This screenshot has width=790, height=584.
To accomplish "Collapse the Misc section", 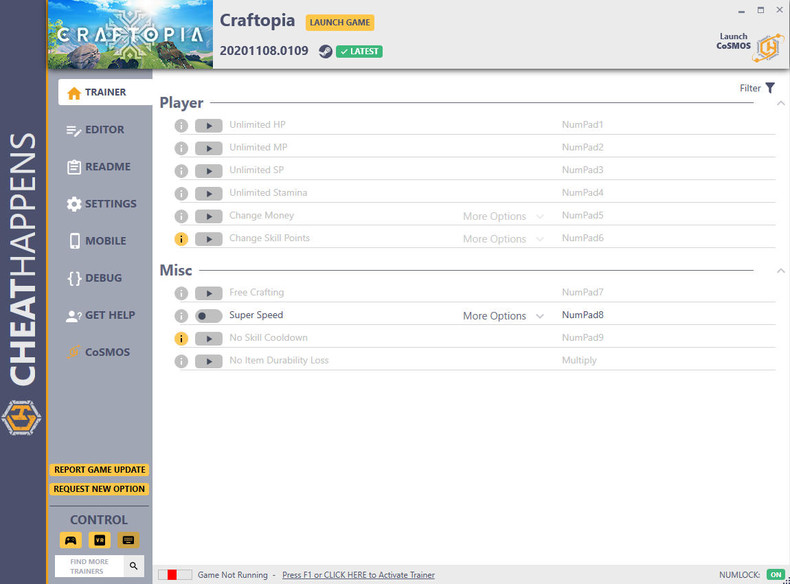I will [780, 271].
